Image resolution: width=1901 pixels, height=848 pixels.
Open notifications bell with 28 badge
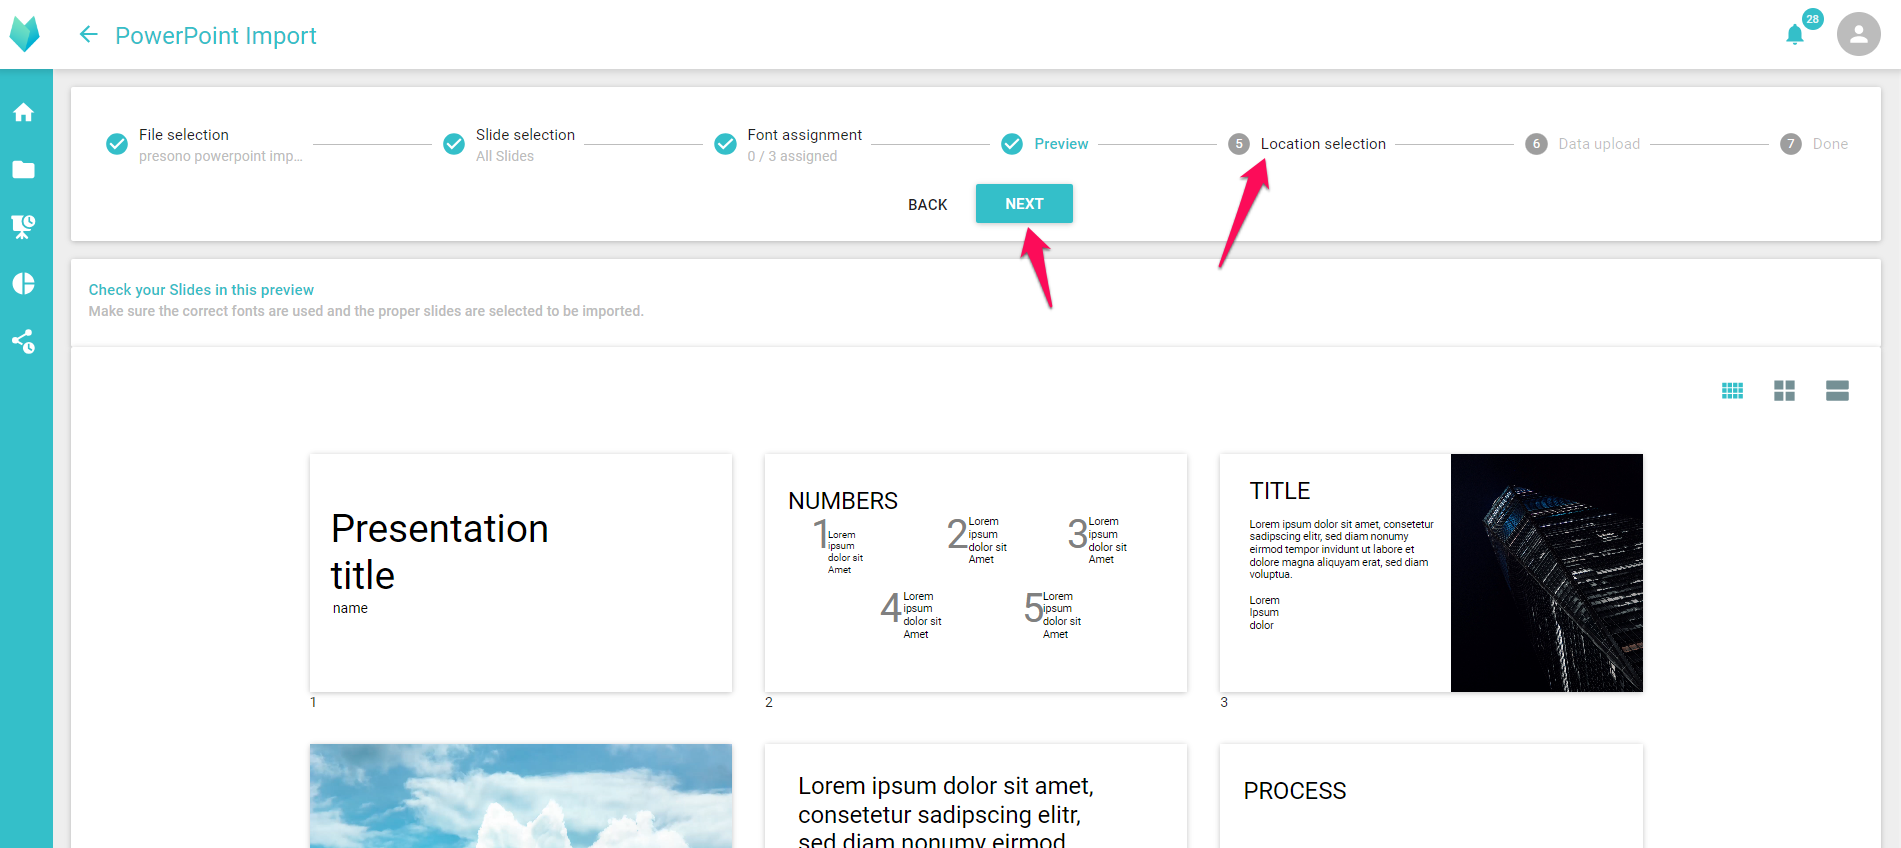pos(1795,35)
